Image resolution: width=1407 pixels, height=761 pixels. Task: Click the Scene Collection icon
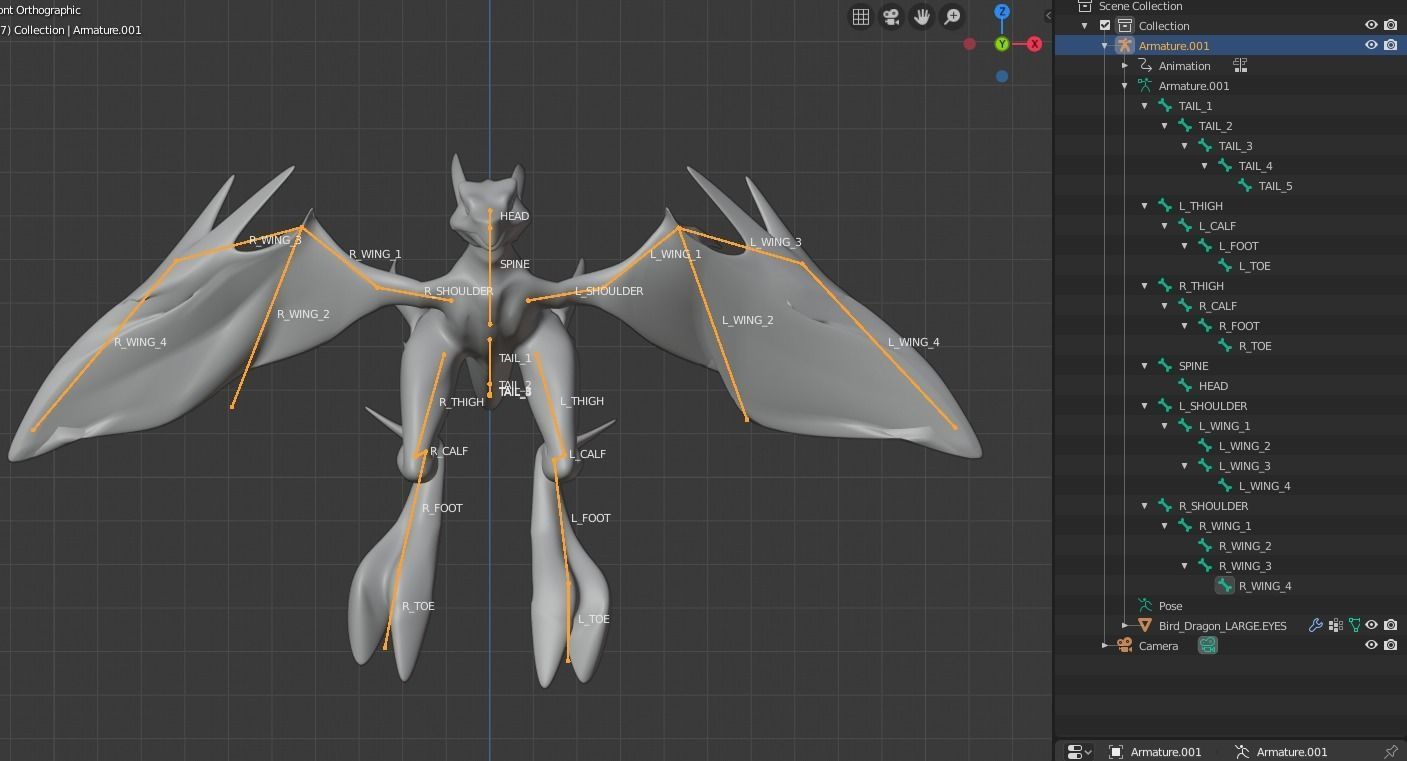[1085, 6]
